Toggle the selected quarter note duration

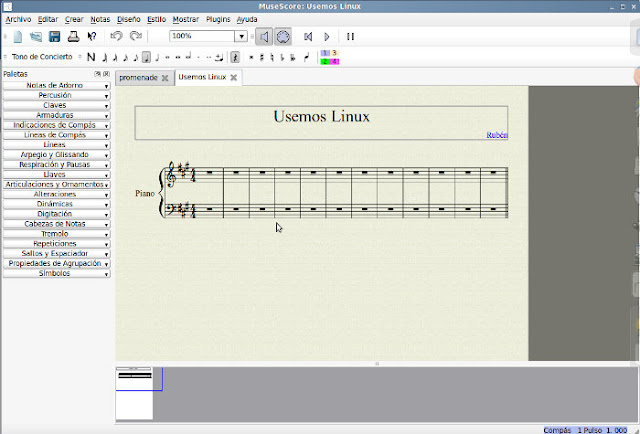click(x=146, y=58)
